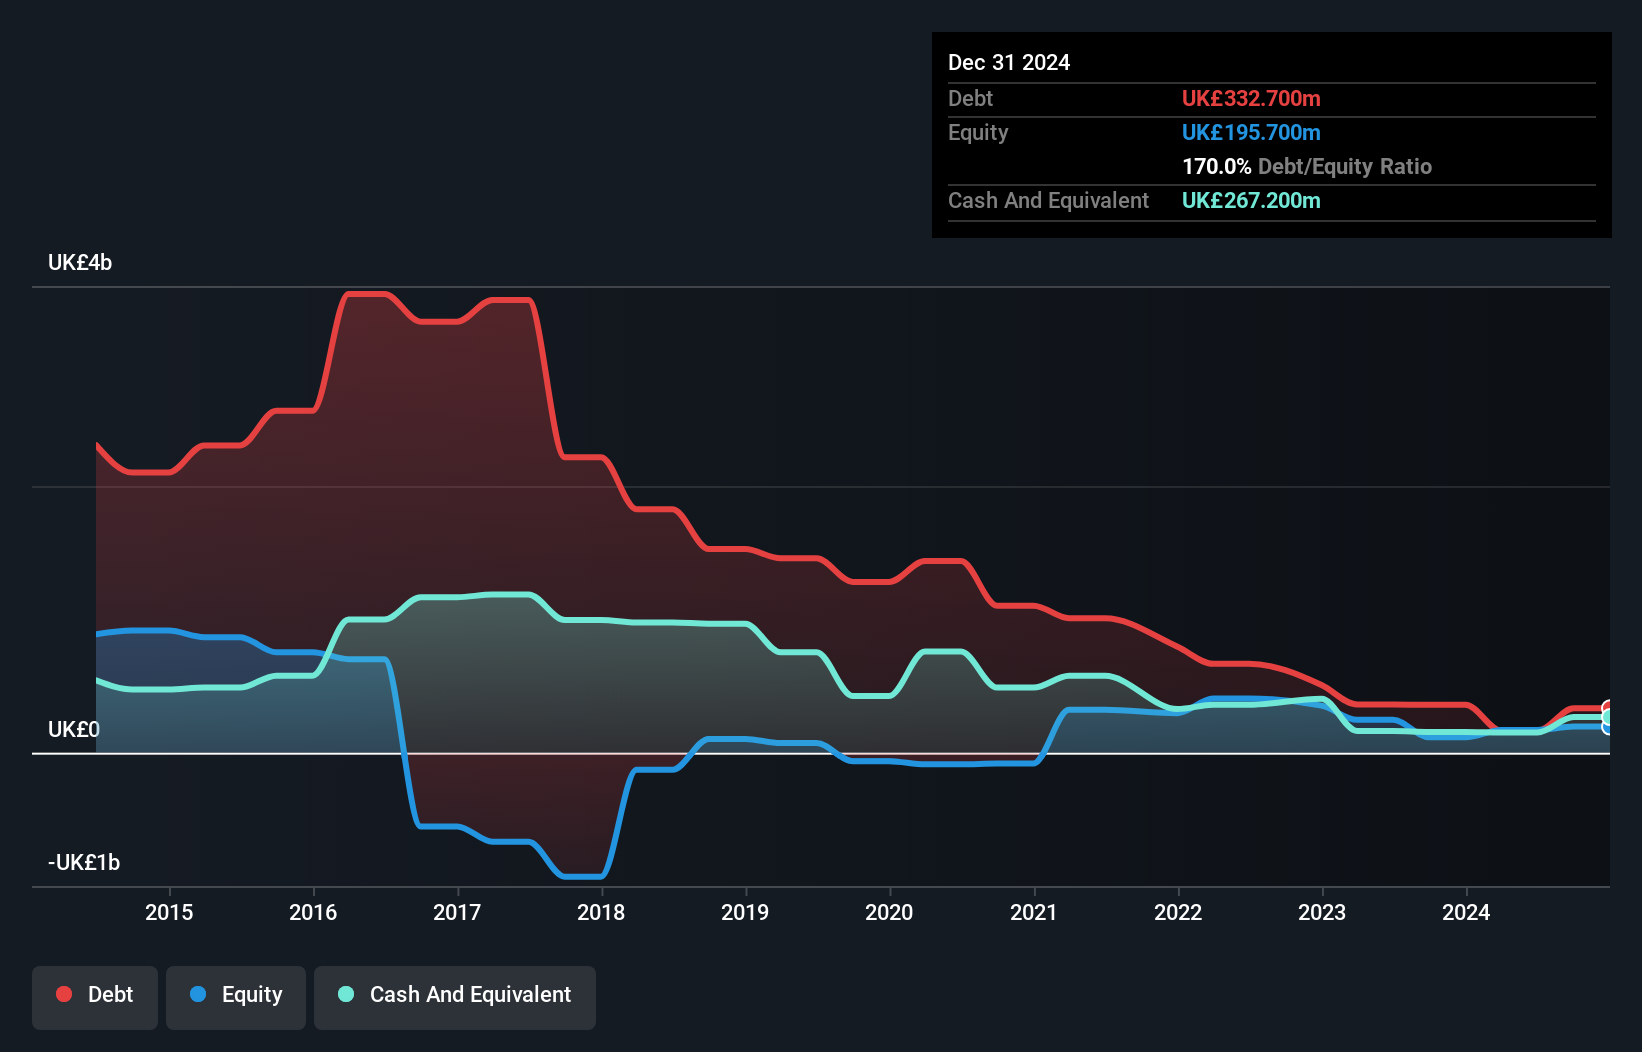
Task: Click the UK£0 axis baseline
Action: 75,730
